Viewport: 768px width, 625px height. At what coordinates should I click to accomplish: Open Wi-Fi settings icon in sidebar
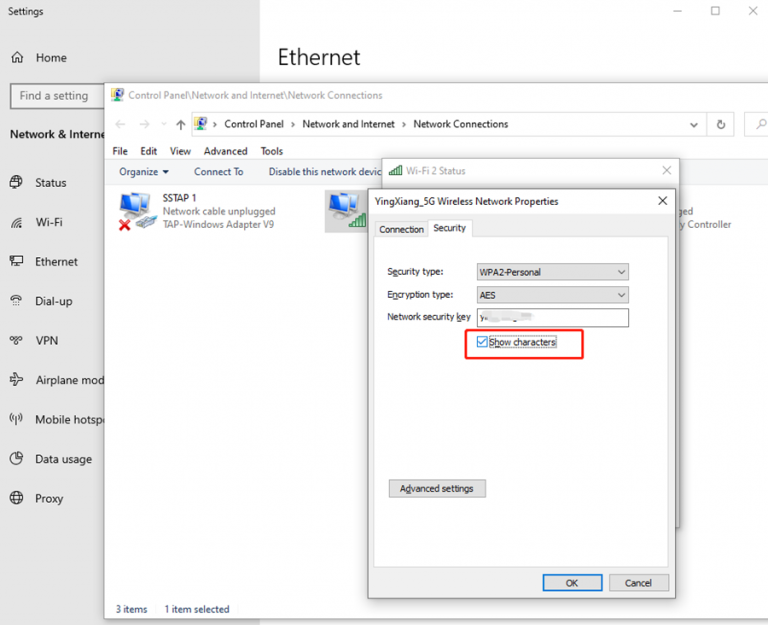pos(16,222)
